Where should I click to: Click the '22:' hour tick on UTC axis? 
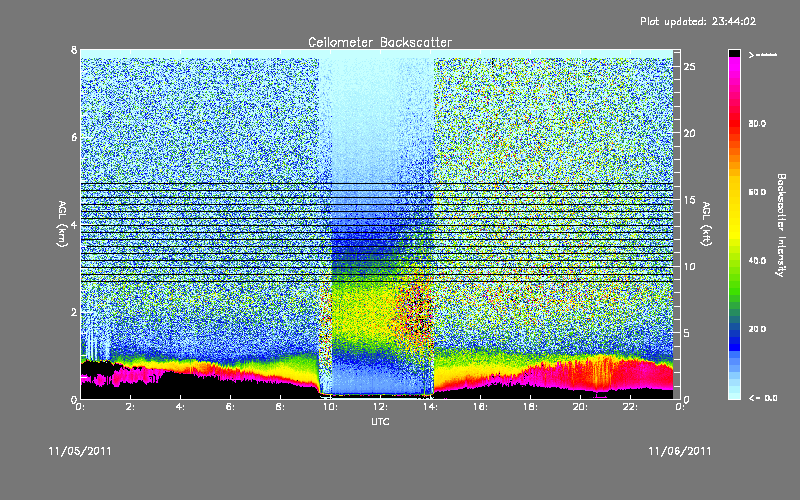click(630, 407)
